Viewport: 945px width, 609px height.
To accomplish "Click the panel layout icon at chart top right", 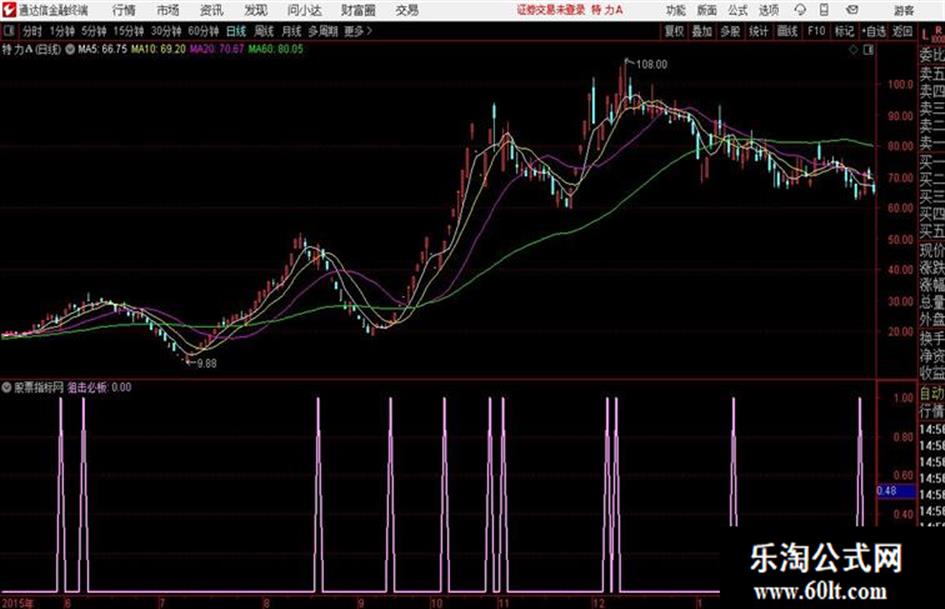I will (868, 50).
